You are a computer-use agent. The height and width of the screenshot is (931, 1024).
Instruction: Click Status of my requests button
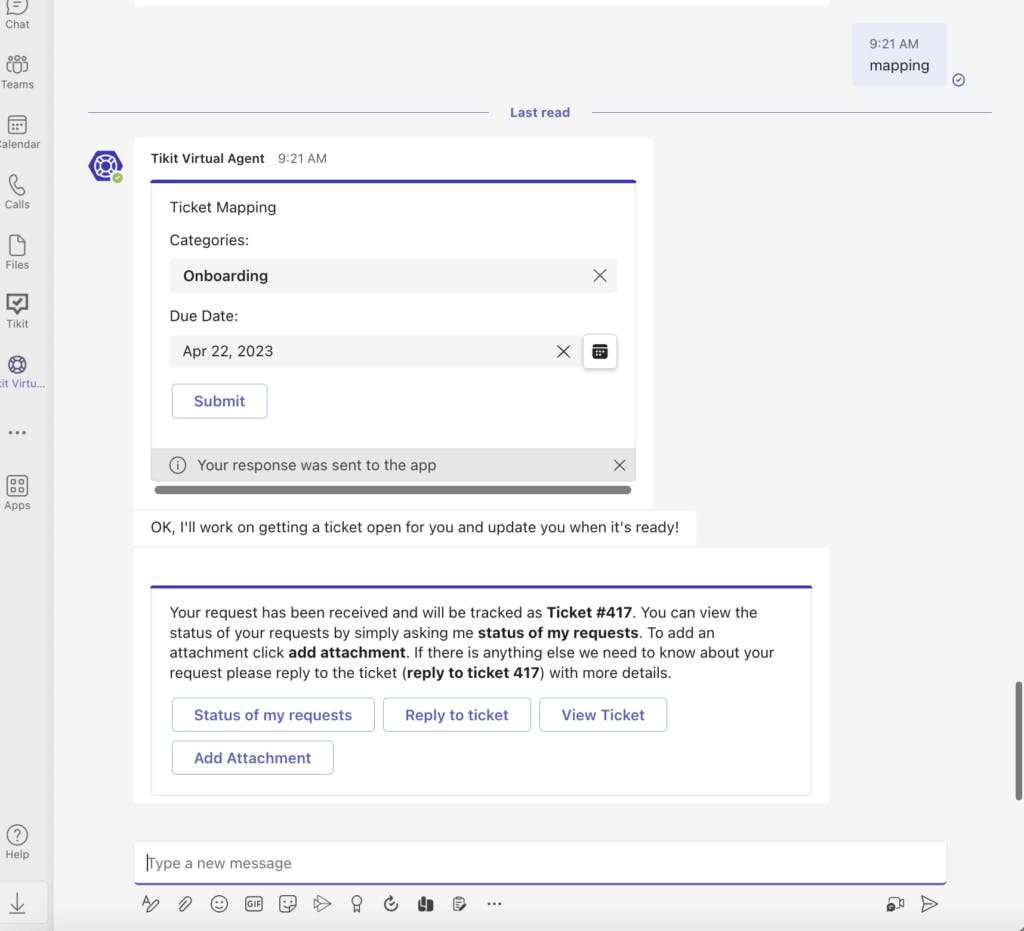[273, 714]
